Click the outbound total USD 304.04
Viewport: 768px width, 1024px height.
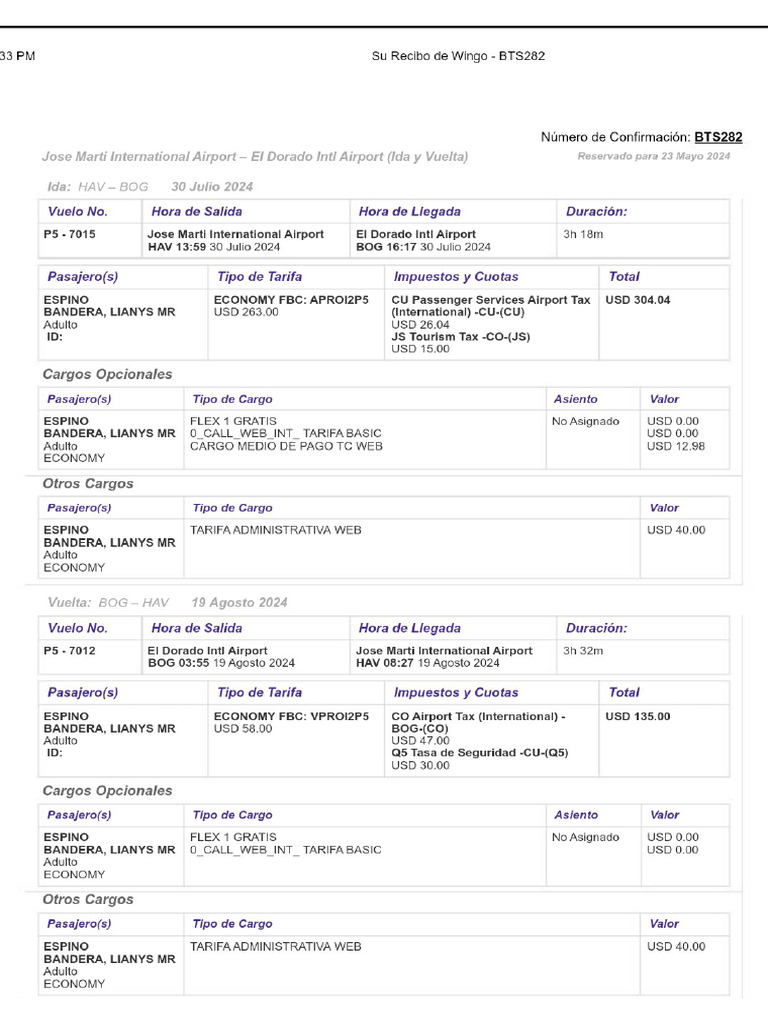pyautogui.click(x=638, y=300)
